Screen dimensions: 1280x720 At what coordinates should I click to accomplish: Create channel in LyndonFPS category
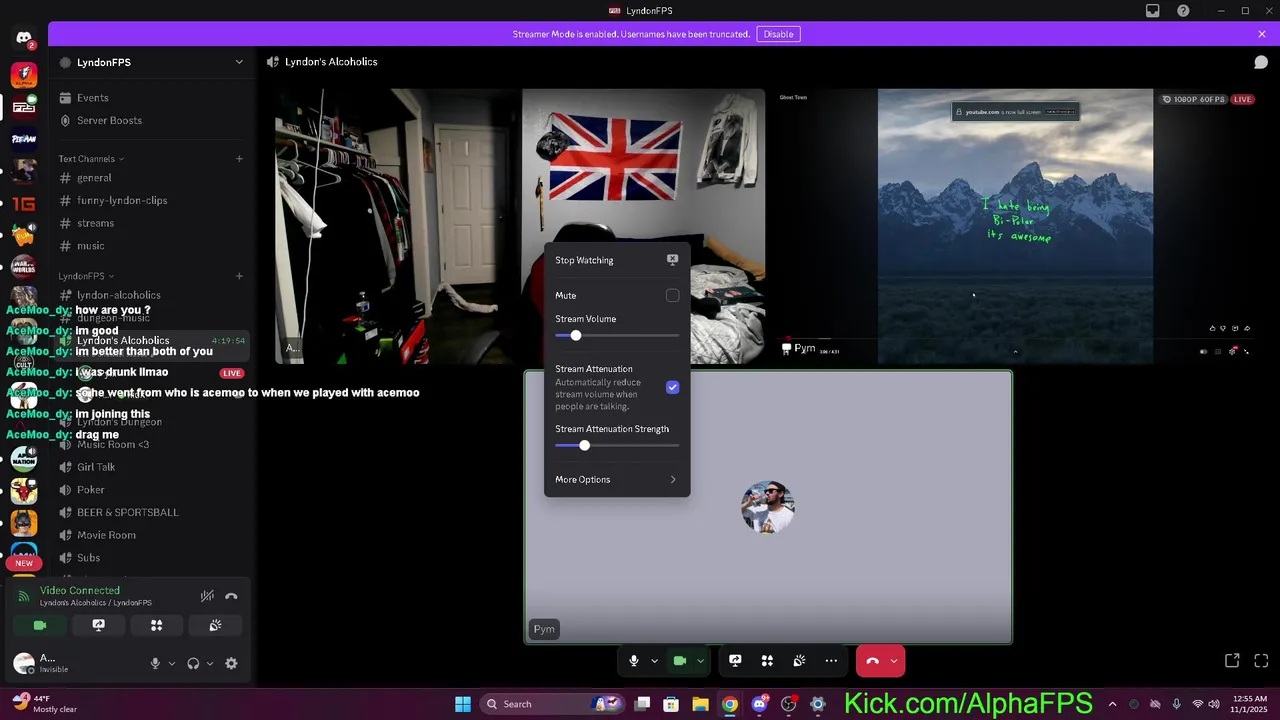click(239, 276)
